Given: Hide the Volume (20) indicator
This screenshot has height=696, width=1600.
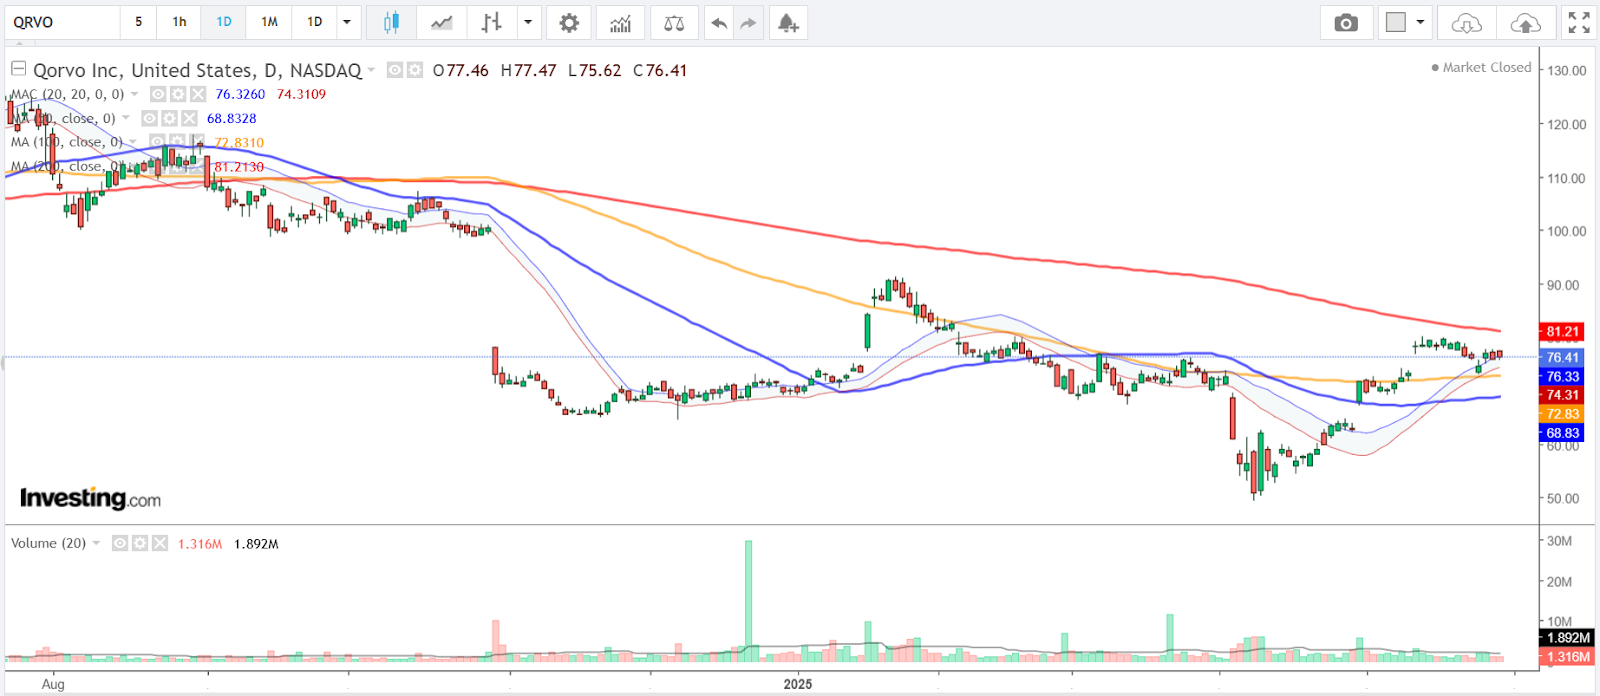Looking at the screenshot, I should click(x=120, y=543).
